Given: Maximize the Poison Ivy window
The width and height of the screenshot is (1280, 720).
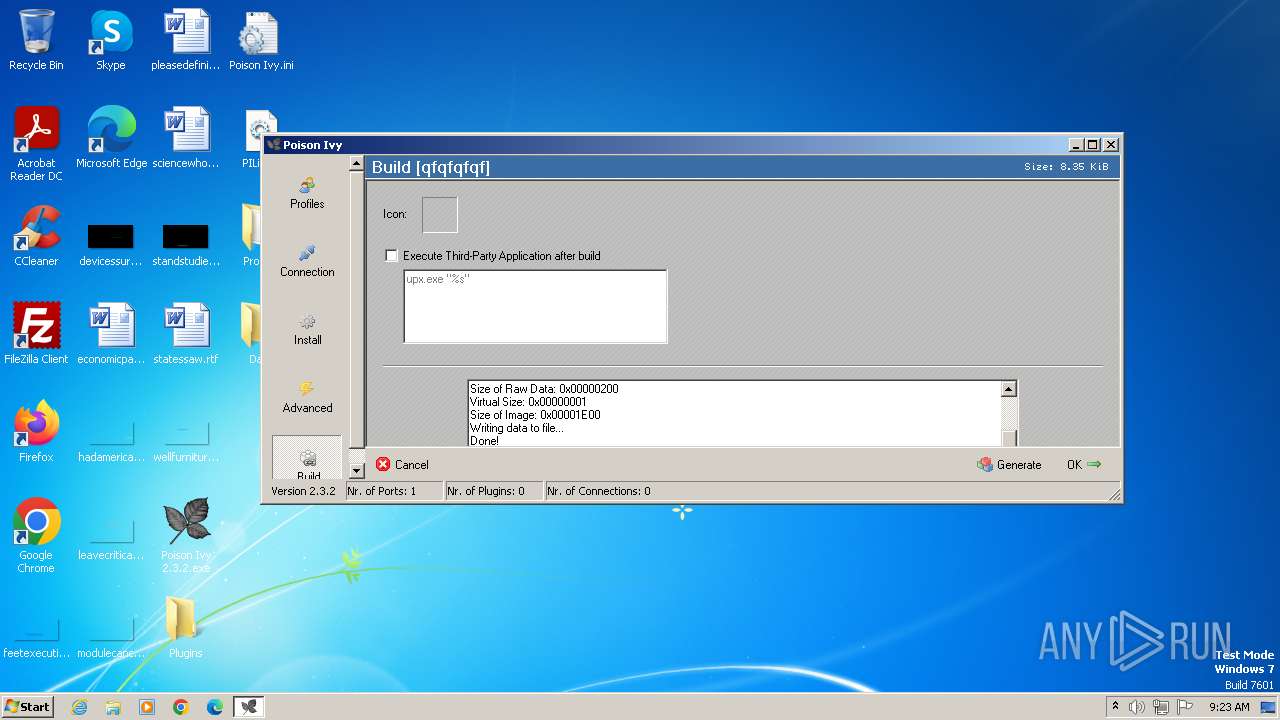Looking at the screenshot, I should [1093, 145].
